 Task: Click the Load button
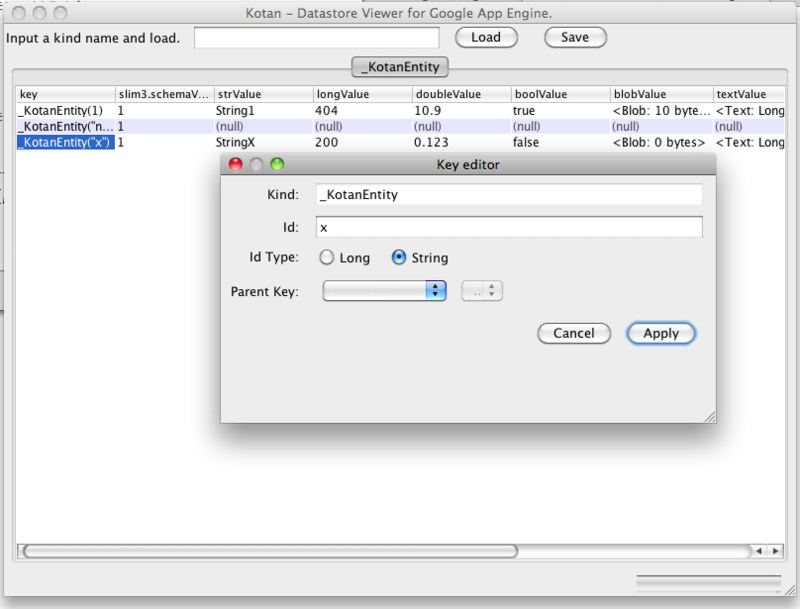coord(486,37)
